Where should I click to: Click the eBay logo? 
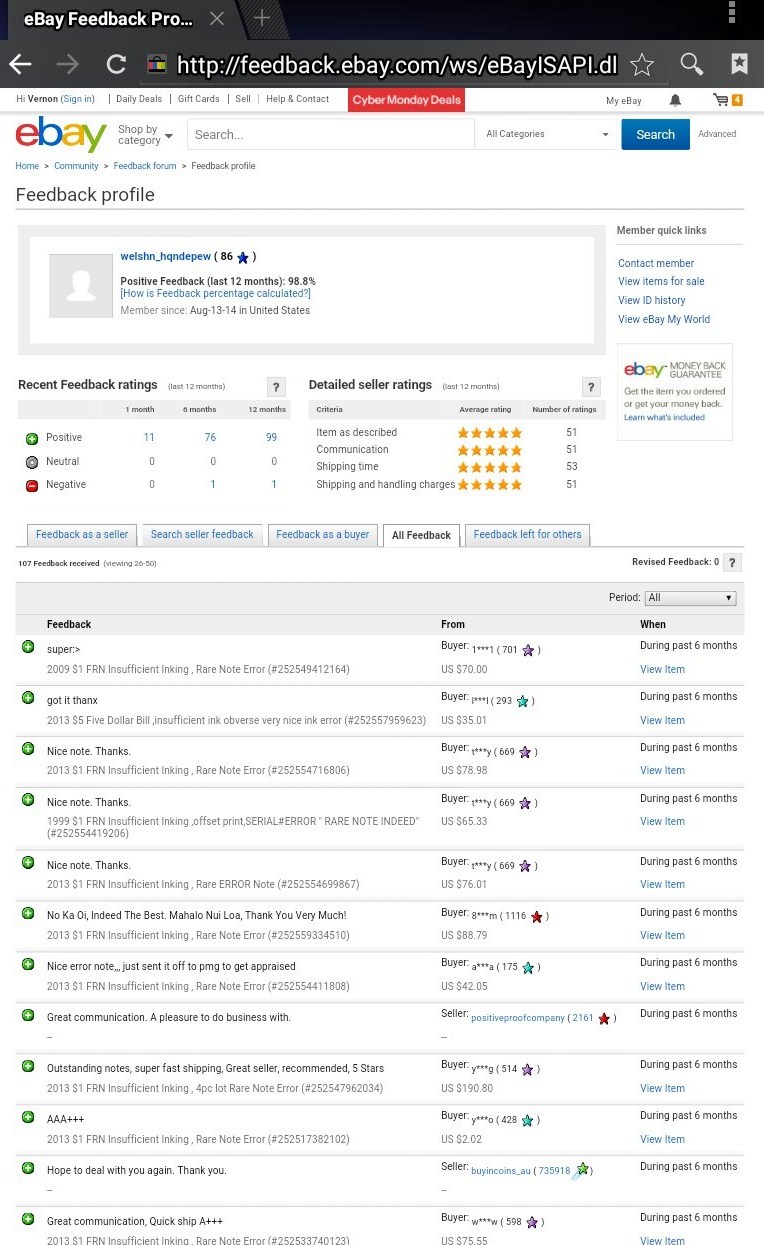61,135
